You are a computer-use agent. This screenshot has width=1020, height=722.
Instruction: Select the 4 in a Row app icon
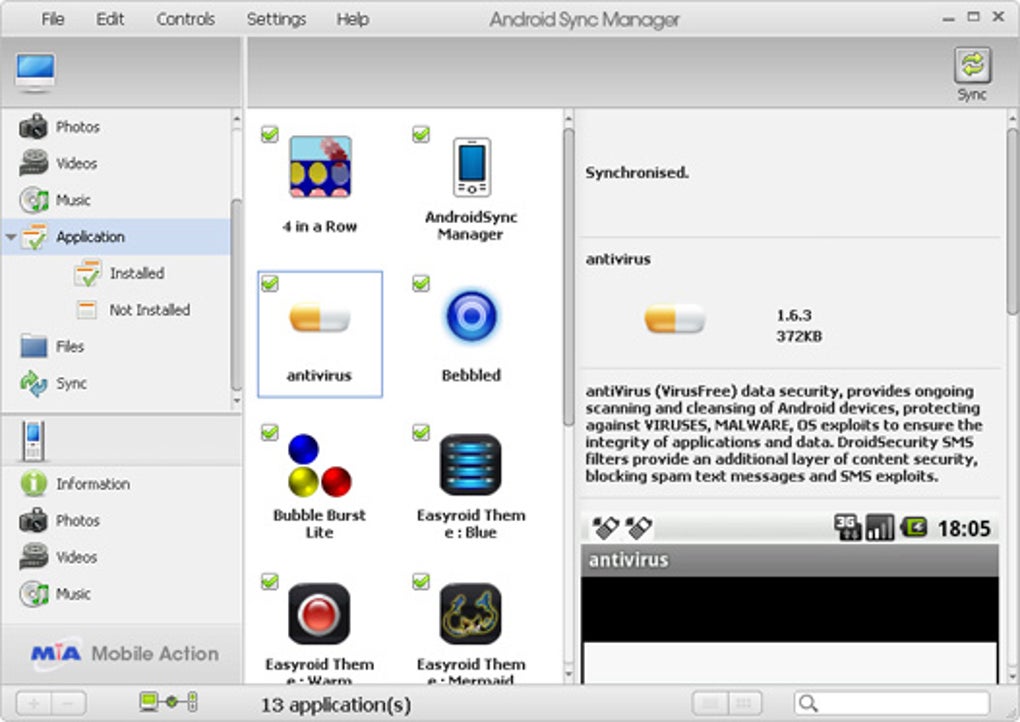click(320, 167)
